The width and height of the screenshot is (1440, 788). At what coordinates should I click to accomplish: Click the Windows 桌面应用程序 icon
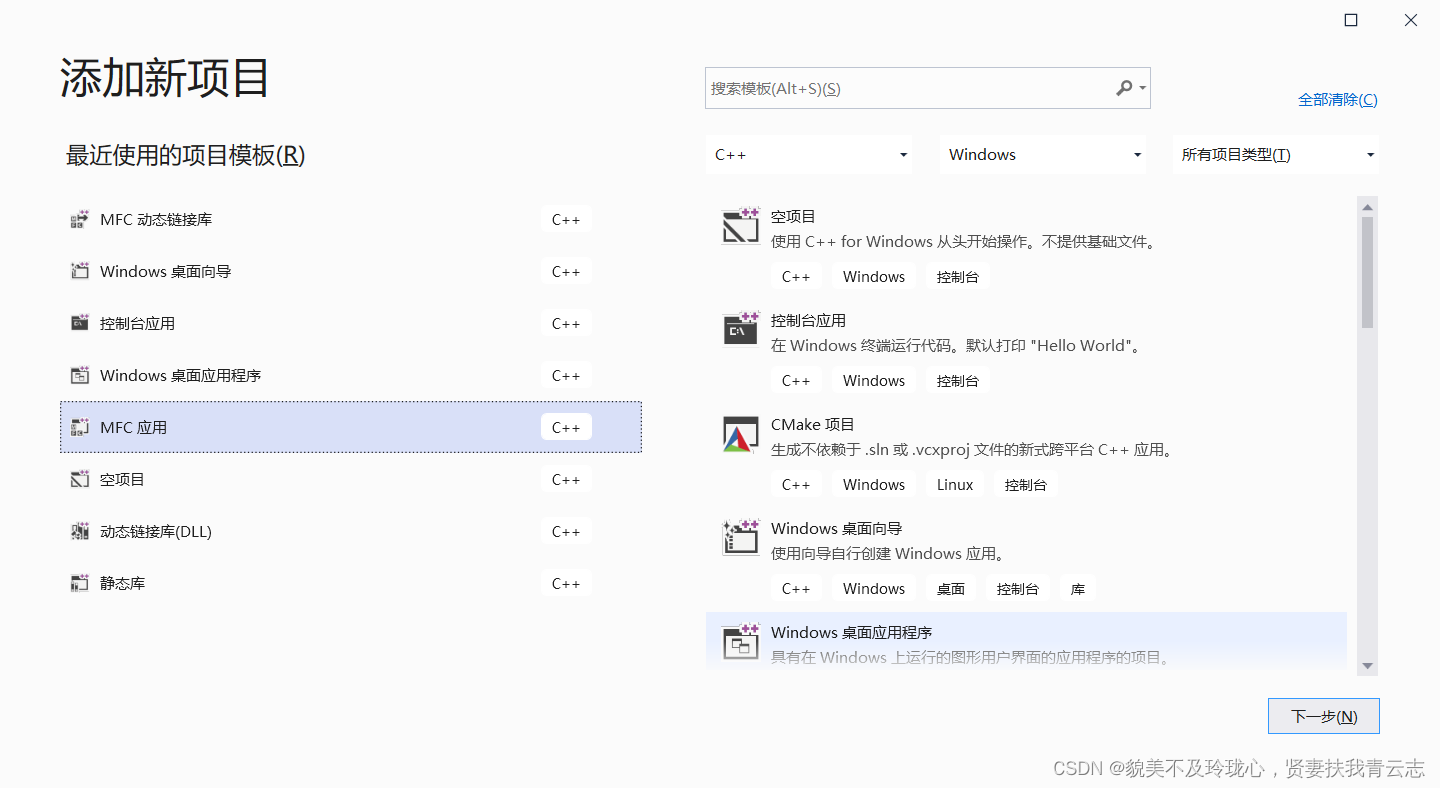coord(740,641)
